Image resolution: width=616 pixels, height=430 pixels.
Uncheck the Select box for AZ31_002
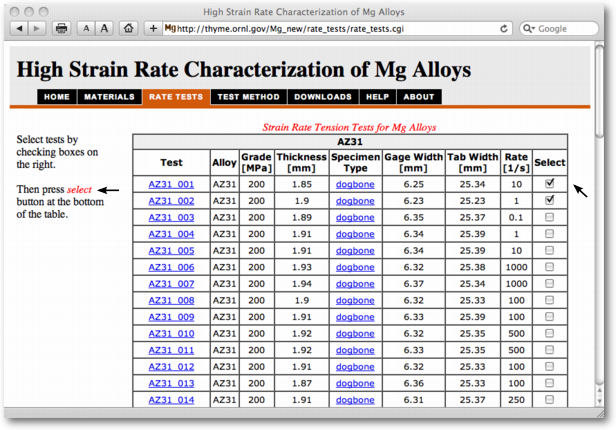pyautogui.click(x=549, y=201)
